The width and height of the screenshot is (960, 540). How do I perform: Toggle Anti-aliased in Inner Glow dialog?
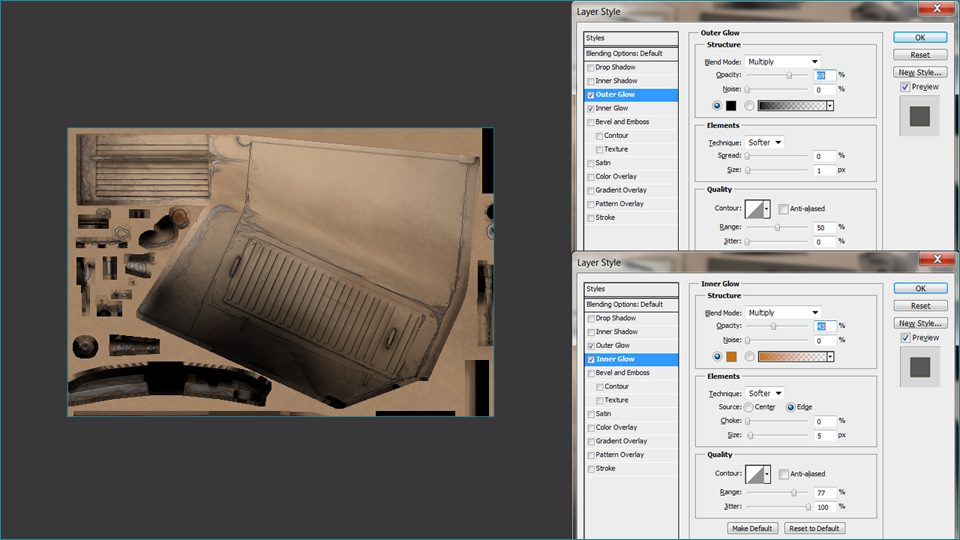coord(784,474)
